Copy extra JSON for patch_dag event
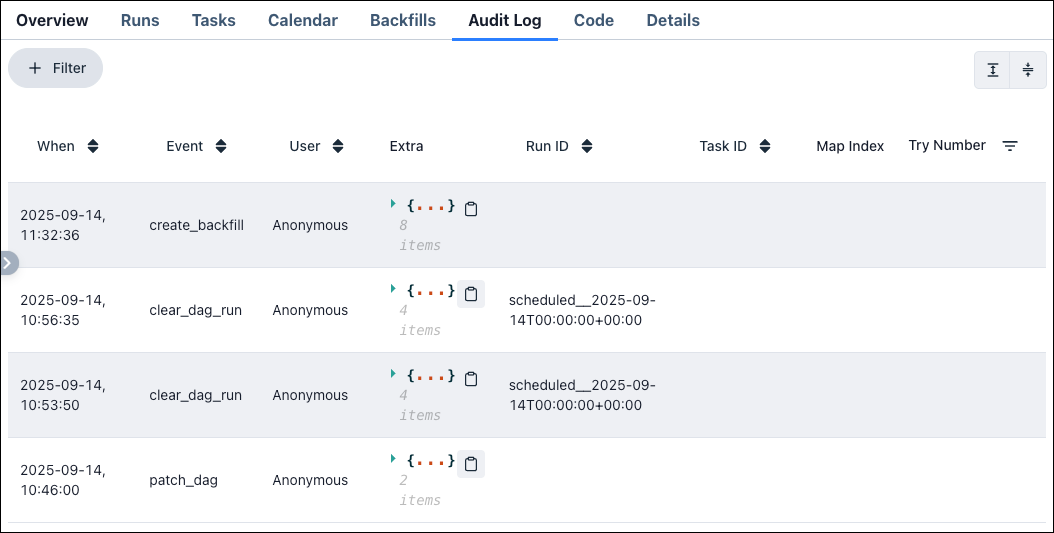The height and width of the screenshot is (533, 1054). [x=471, y=464]
